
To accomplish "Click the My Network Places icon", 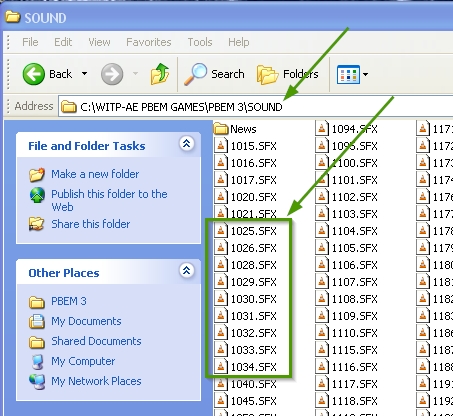I will [x=37, y=382].
